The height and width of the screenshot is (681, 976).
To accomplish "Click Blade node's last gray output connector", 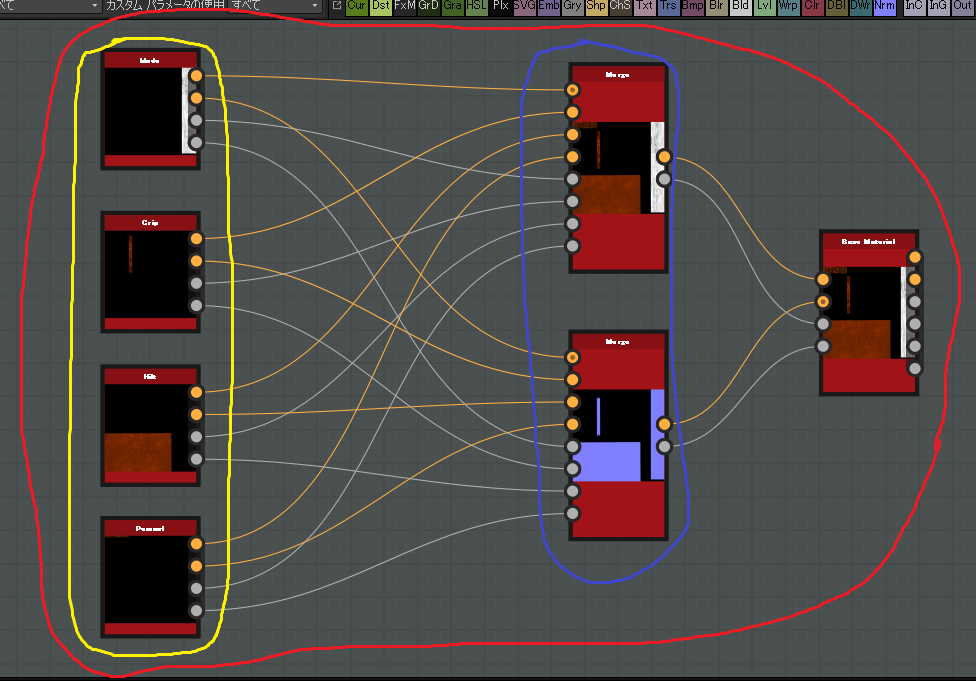I will [196, 143].
